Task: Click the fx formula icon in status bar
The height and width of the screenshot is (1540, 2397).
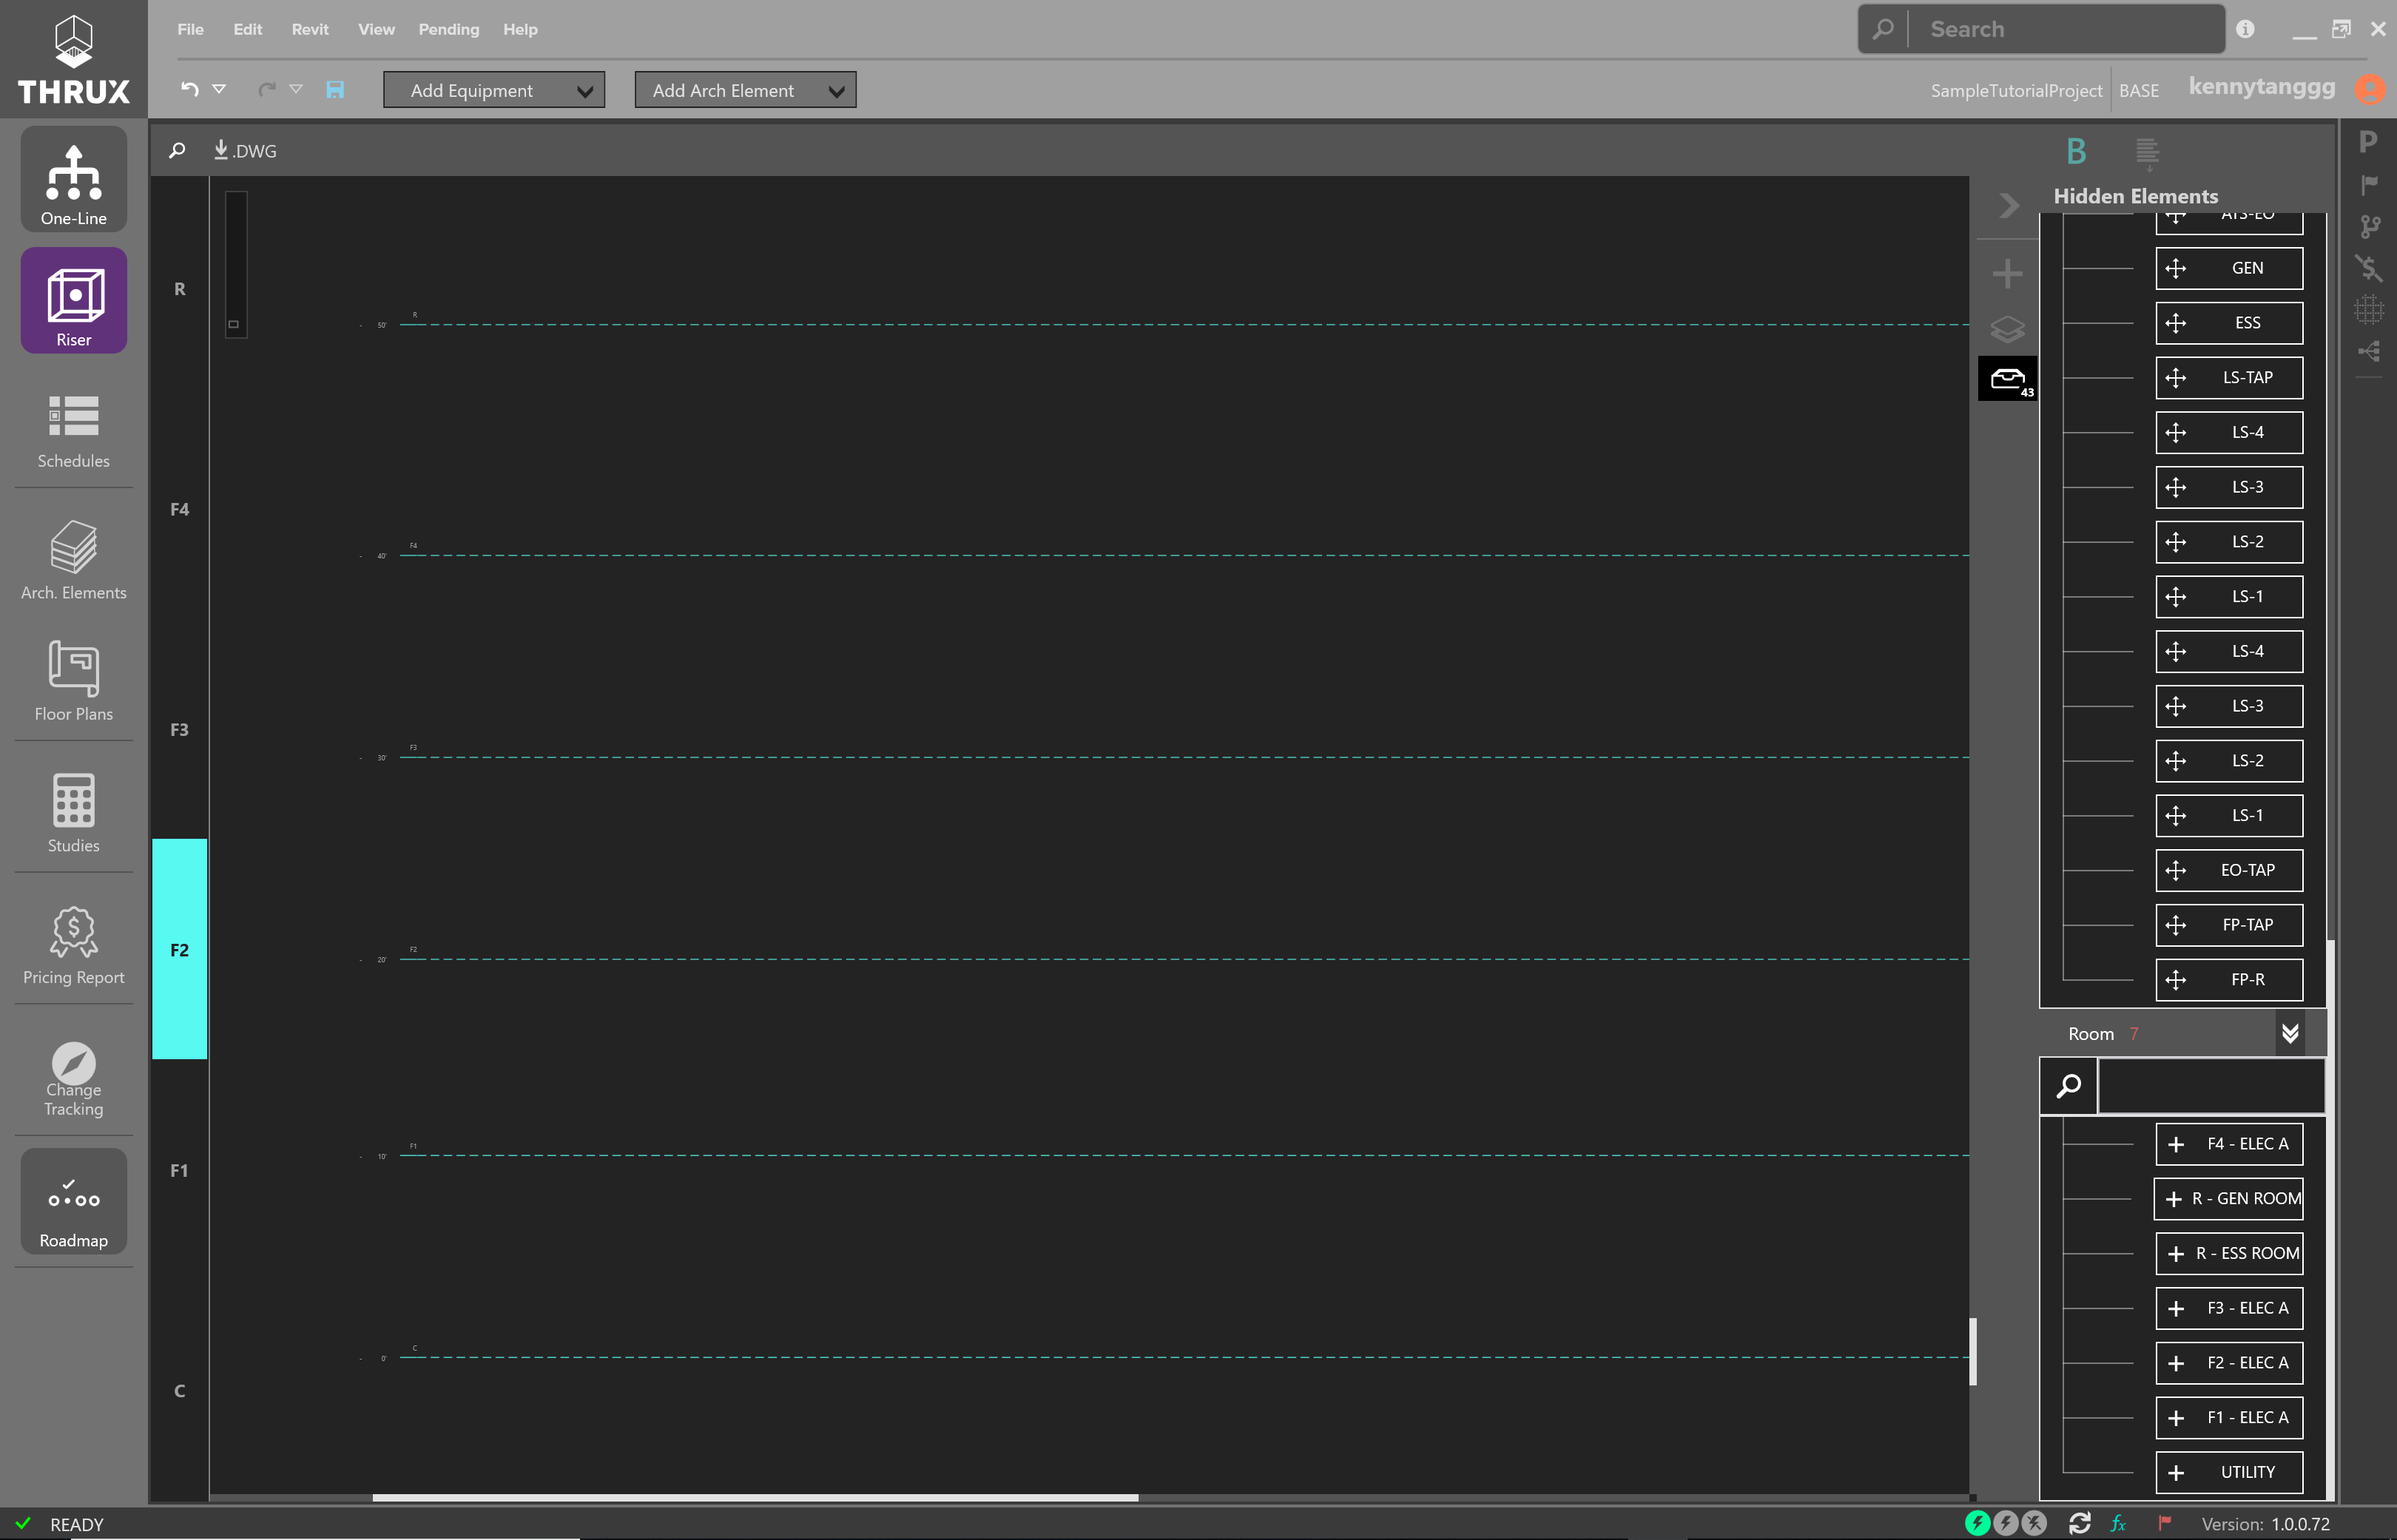Action: click(x=2118, y=1523)
